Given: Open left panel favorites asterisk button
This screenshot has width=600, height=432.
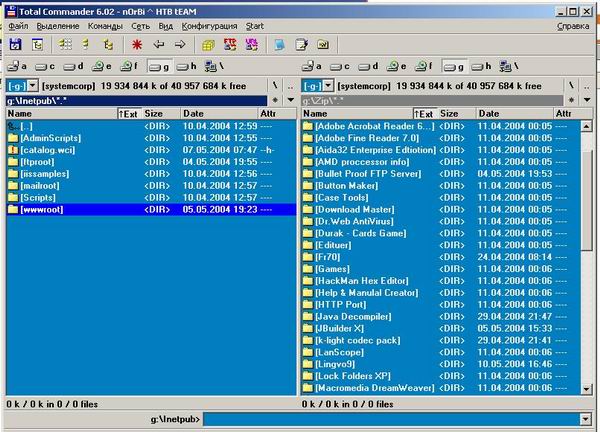Looking at the screenshot, I should point(275,100).
